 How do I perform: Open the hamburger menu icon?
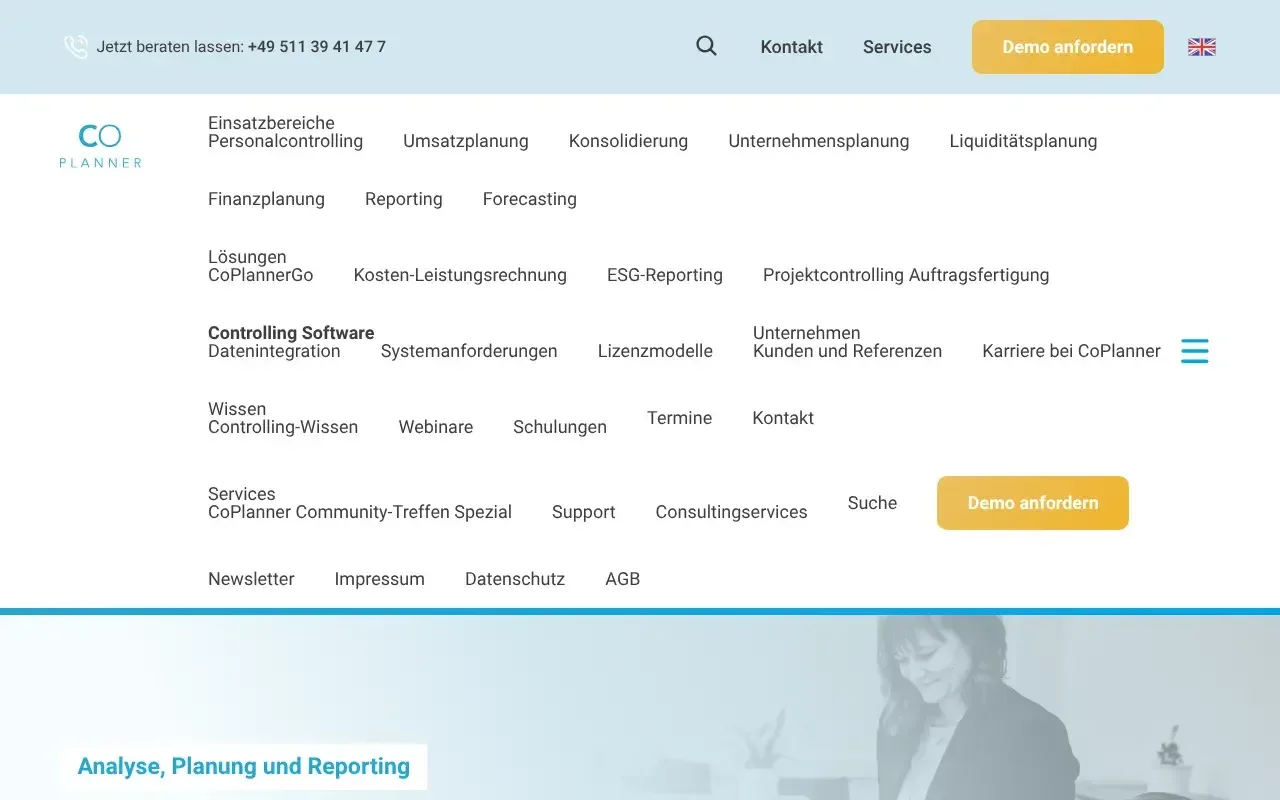click(x=1194, y=351)
